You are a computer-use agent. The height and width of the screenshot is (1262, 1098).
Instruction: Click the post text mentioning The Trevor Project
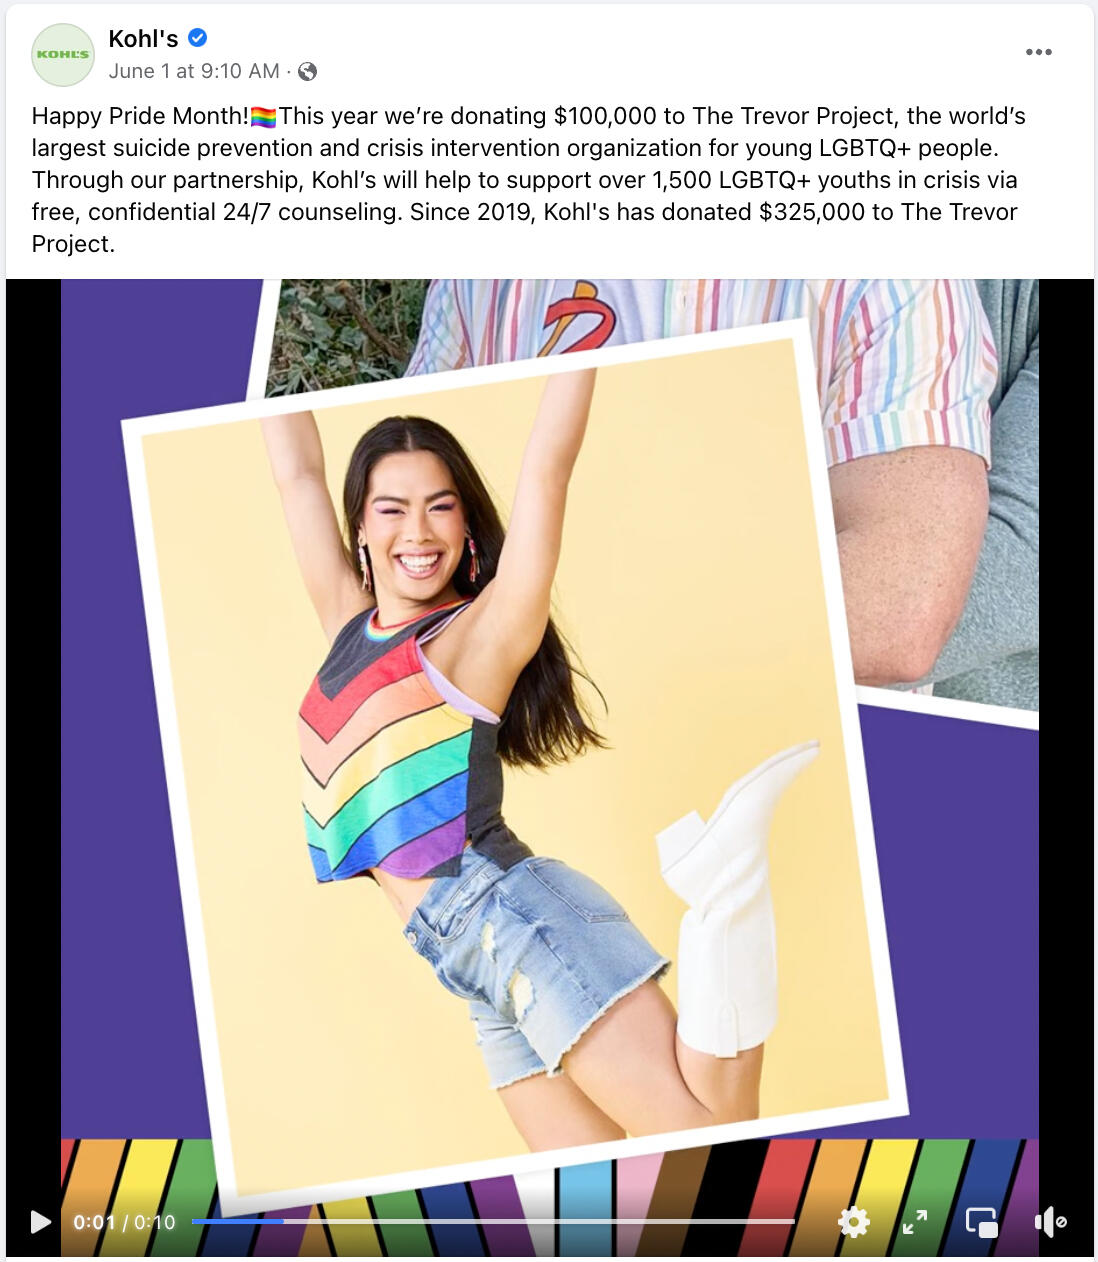click(x=528, y=180)
